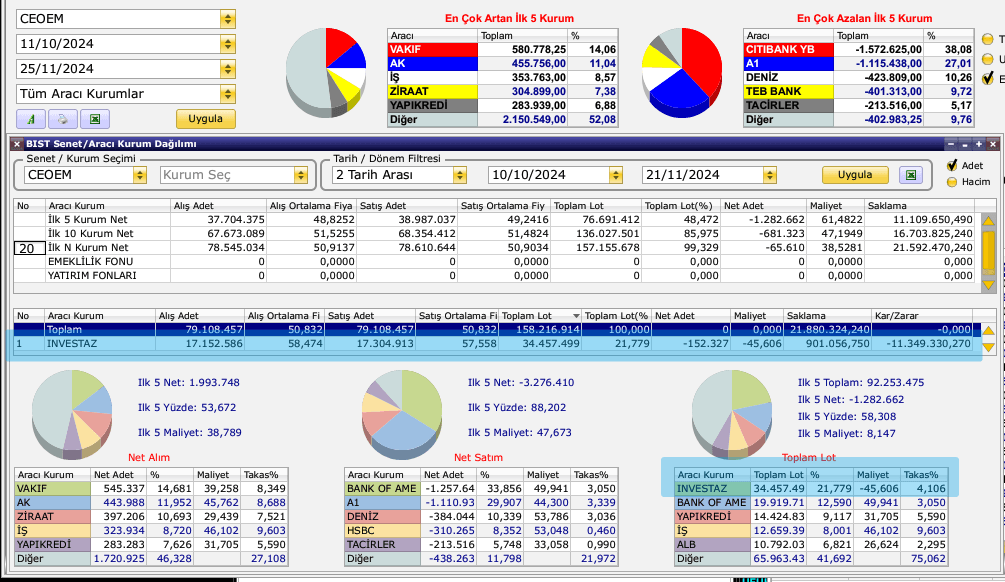Open the 21/11/2024 date dropdown
The image size is (1005, 582).
click(770, 175)
